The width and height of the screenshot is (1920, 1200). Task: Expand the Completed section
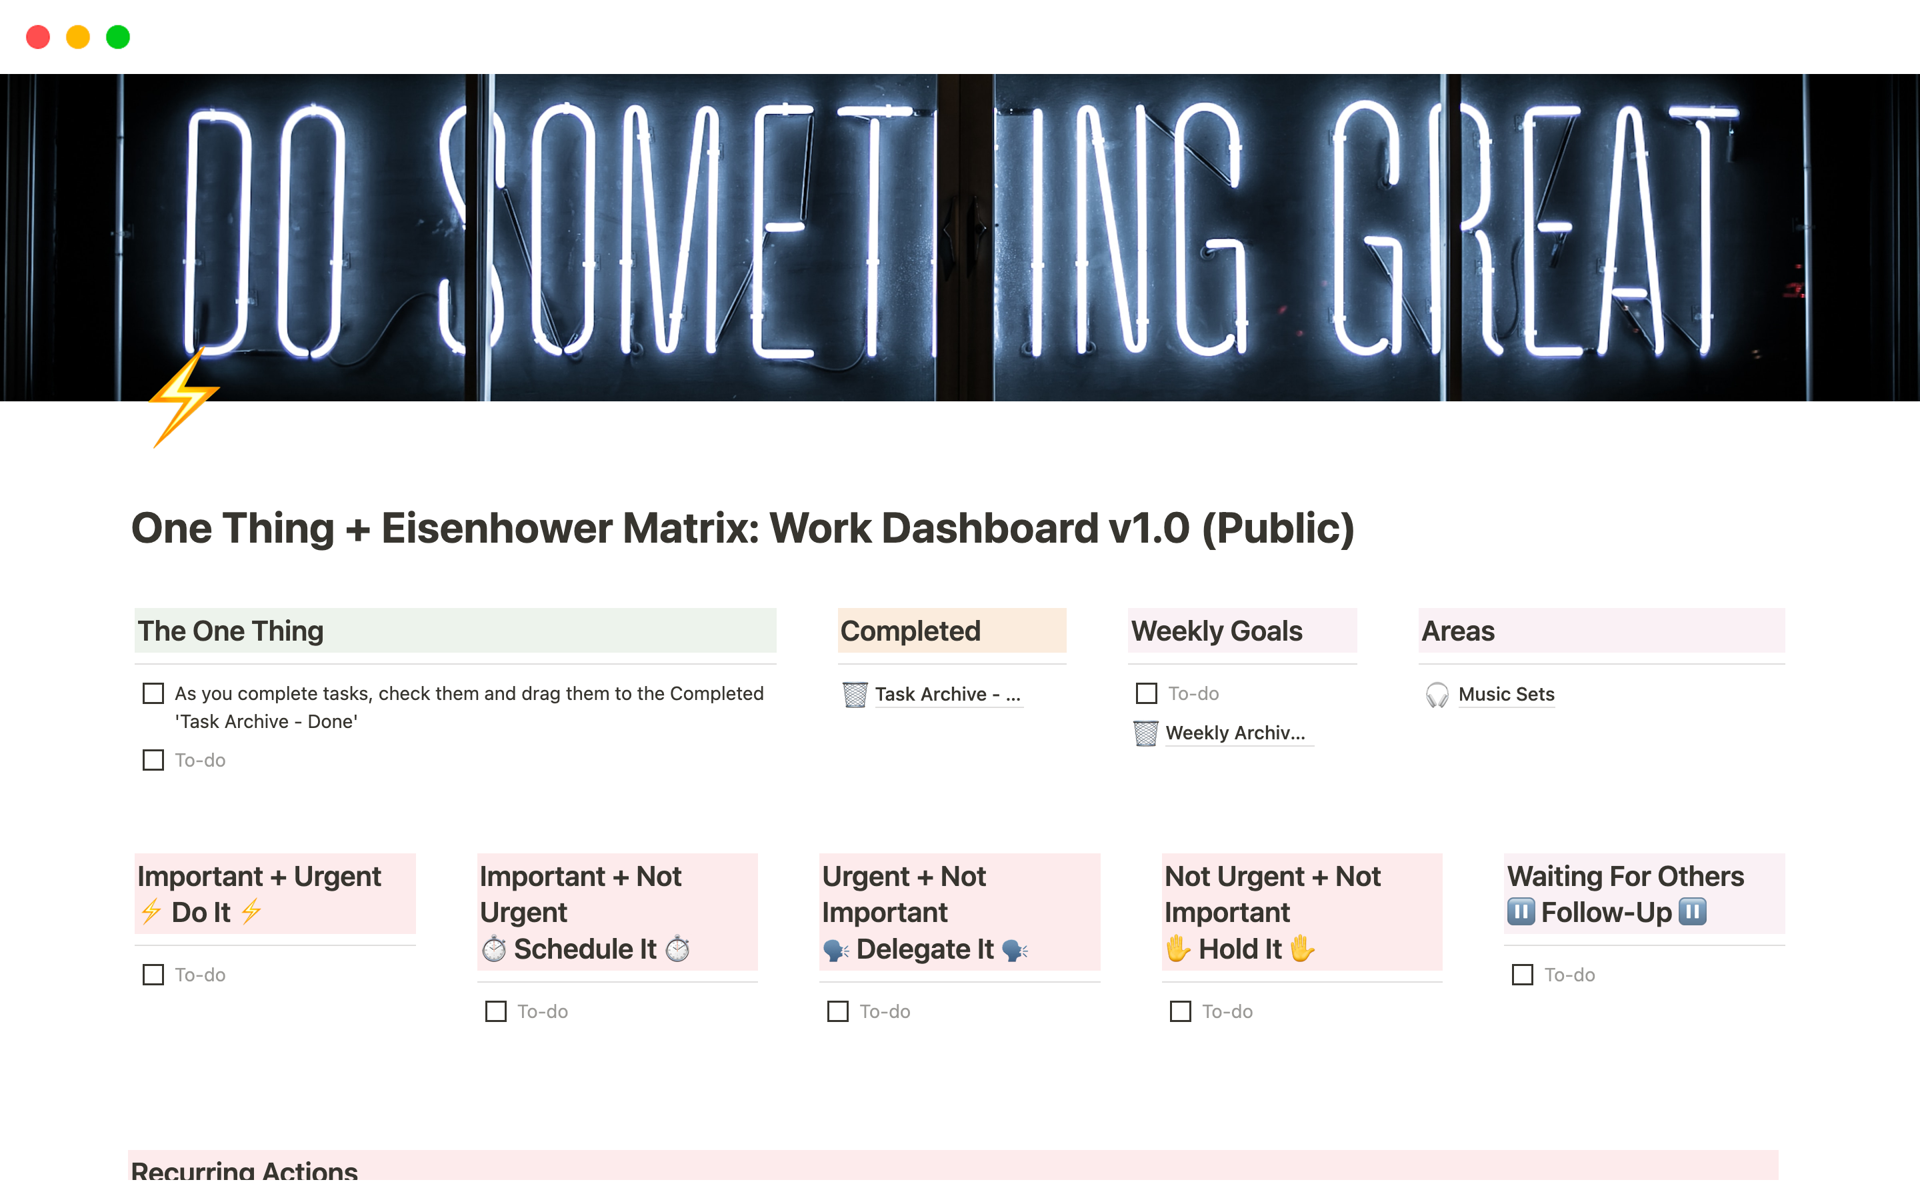click(x=912, y=630)
